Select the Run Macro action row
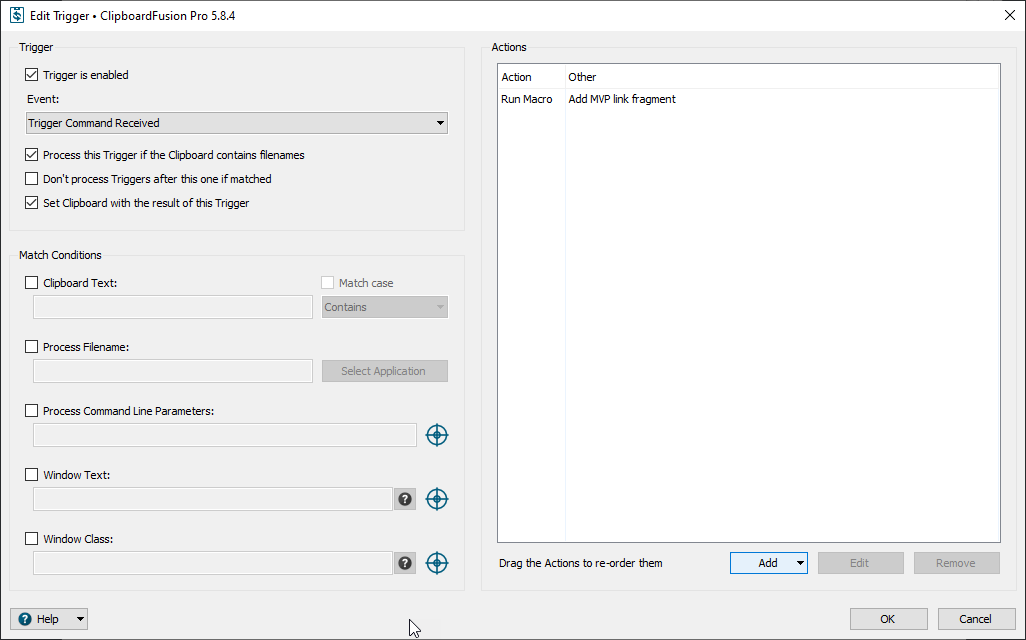The width and height of the screenshot is (1026, 640). pos(749,99)
